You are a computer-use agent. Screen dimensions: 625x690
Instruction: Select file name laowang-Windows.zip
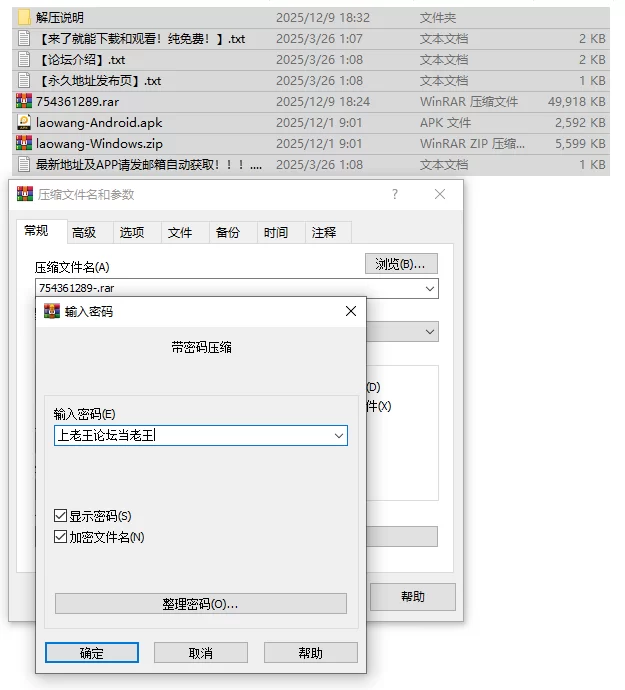(x=99, y=144)
